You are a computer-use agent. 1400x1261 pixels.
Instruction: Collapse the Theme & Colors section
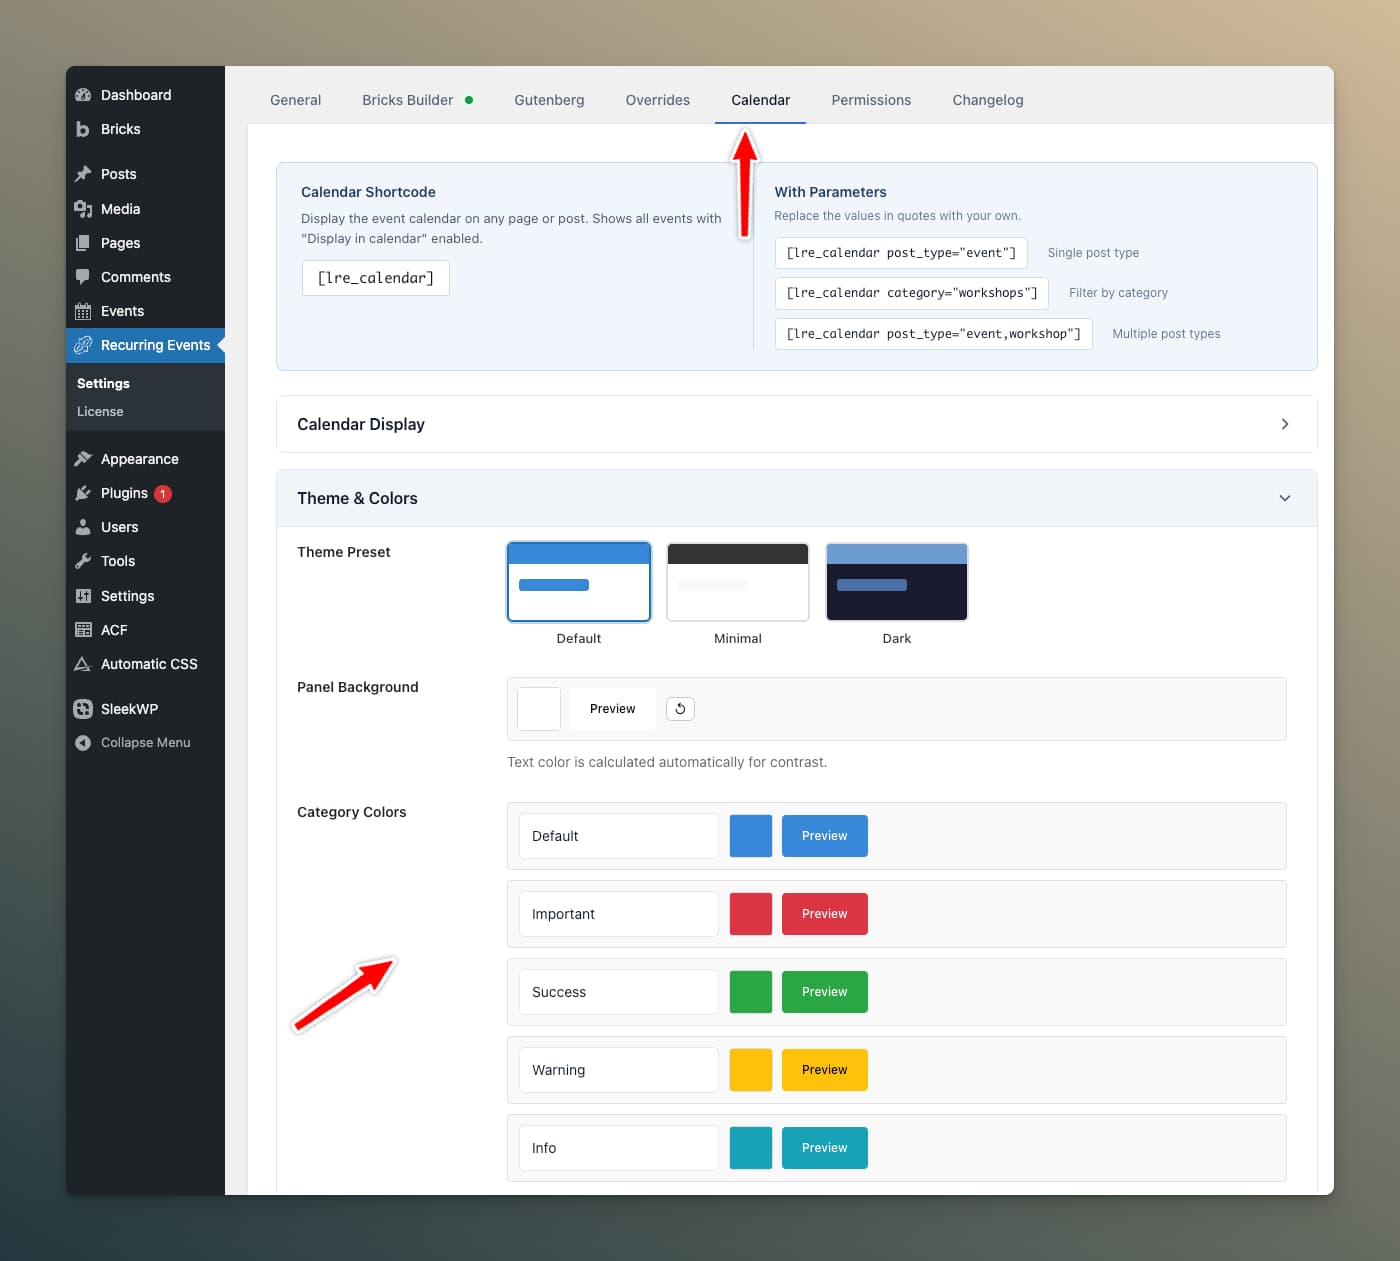click(x=1285, y=498)
